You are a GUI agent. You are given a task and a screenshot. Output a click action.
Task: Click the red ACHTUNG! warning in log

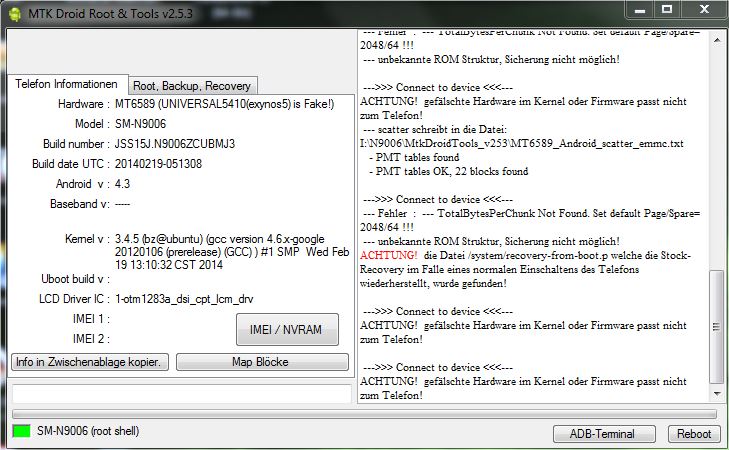click(x=389, y=255)
